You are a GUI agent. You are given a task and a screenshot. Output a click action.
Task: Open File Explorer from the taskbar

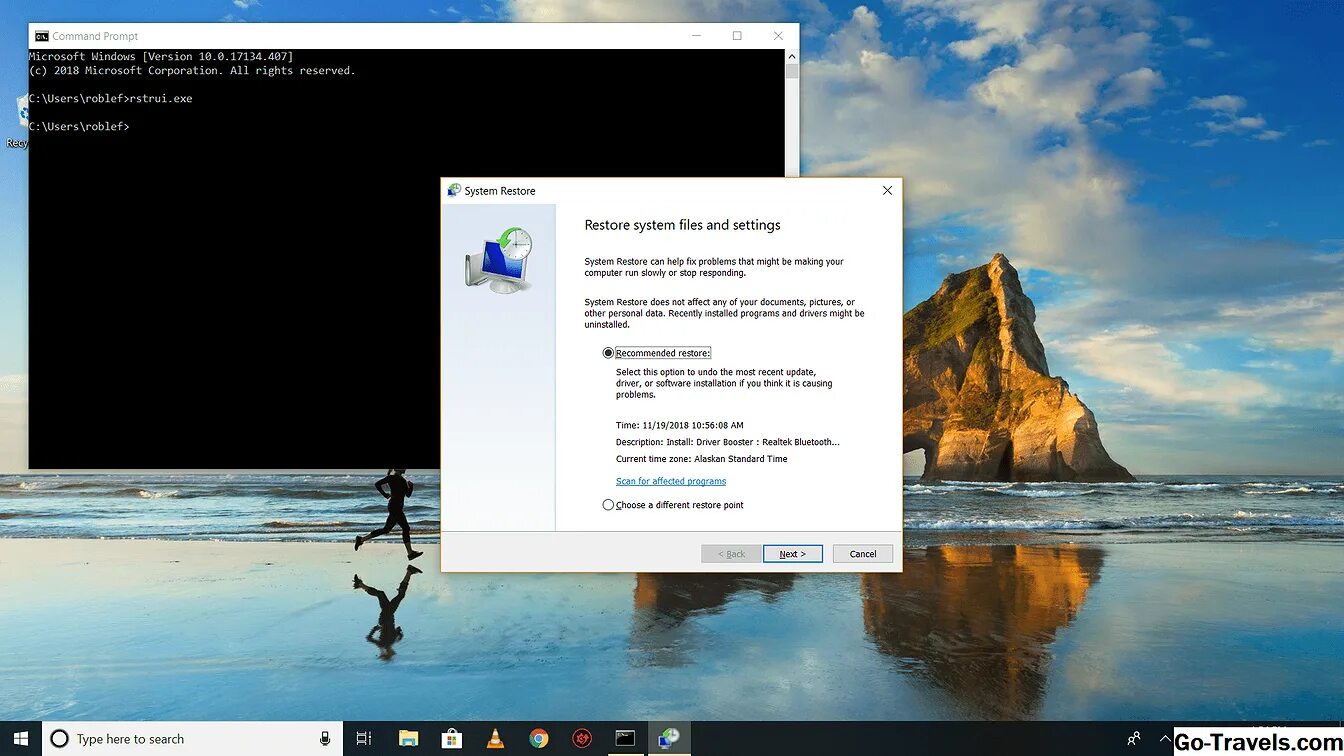pos(408,739)
